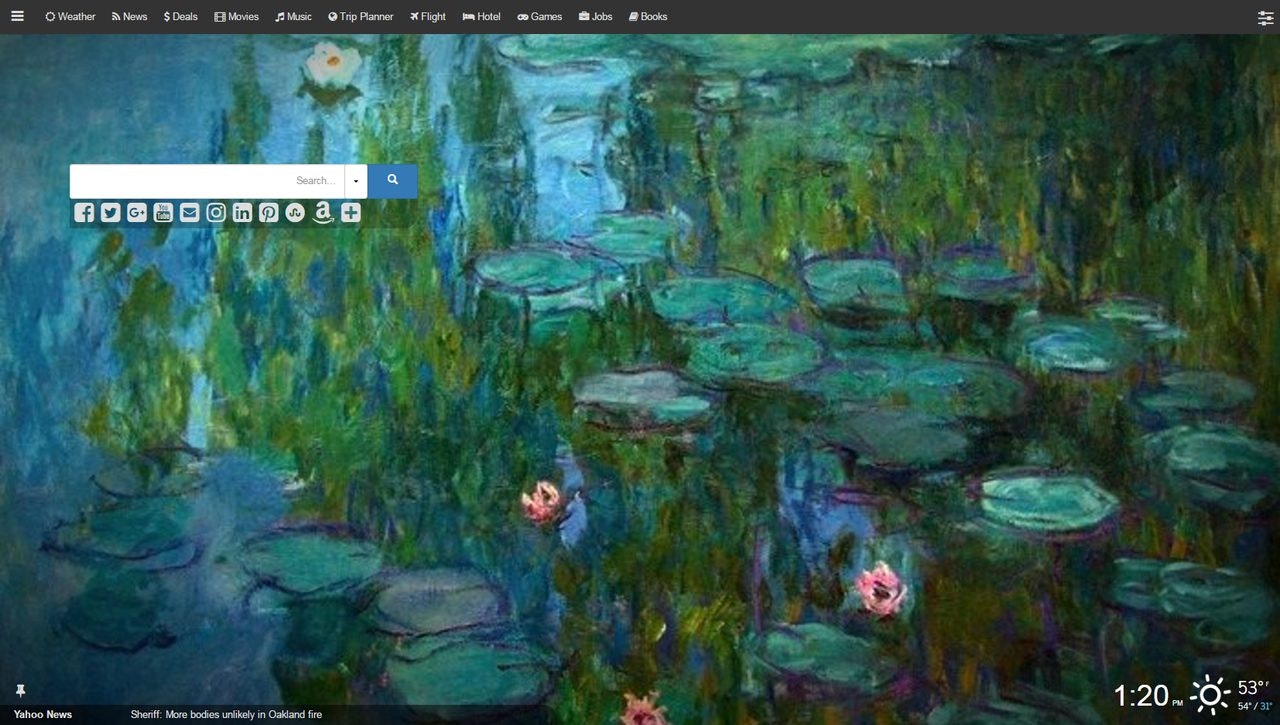Open the Weather page from top bar
Viewport: 1280px width, 725px height.
click(69, 16)
